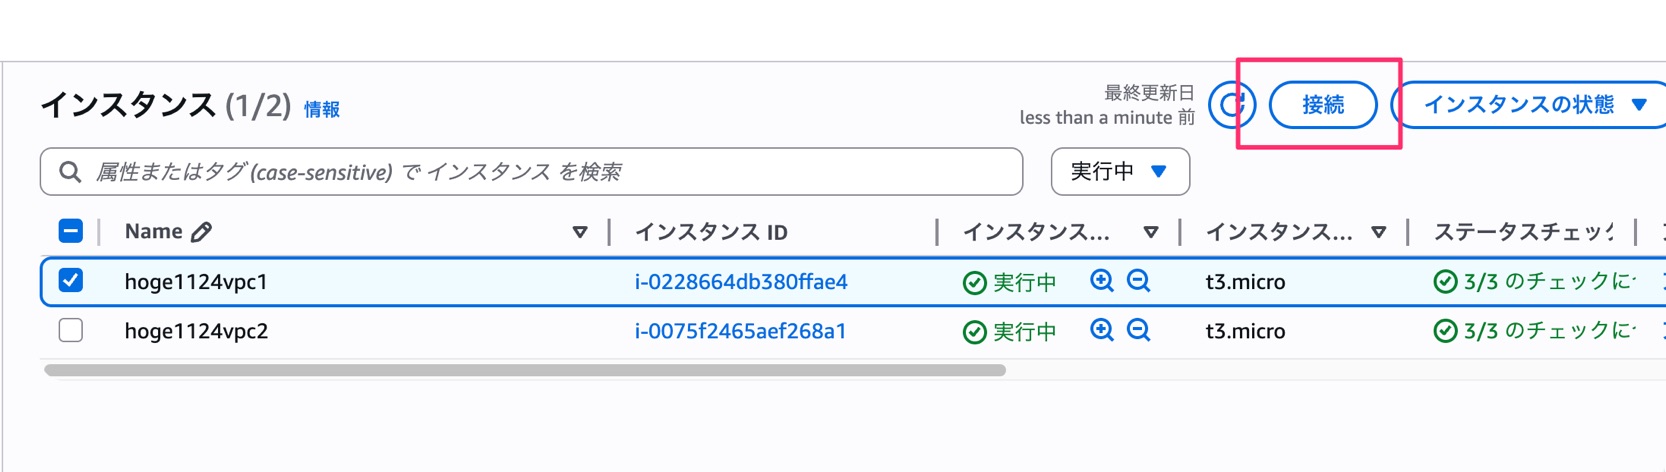The width and height of the screenshot is (1666, 472).
Task: Click the horizontal table scrollbar
Action: pyautogui.click(x=525, y=370)
